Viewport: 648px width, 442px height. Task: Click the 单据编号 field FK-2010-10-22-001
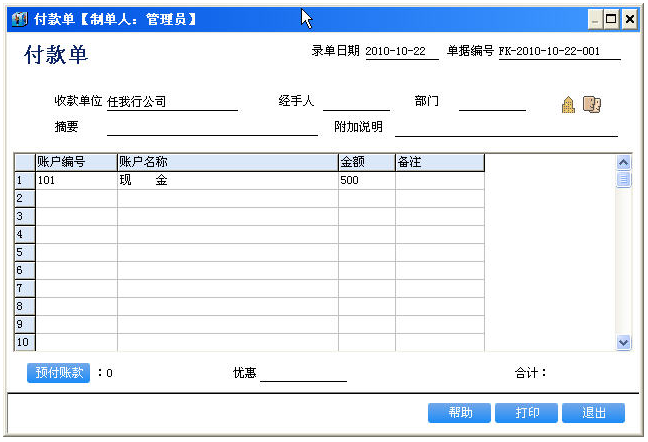pyautogui.click(x=560, y=51)
